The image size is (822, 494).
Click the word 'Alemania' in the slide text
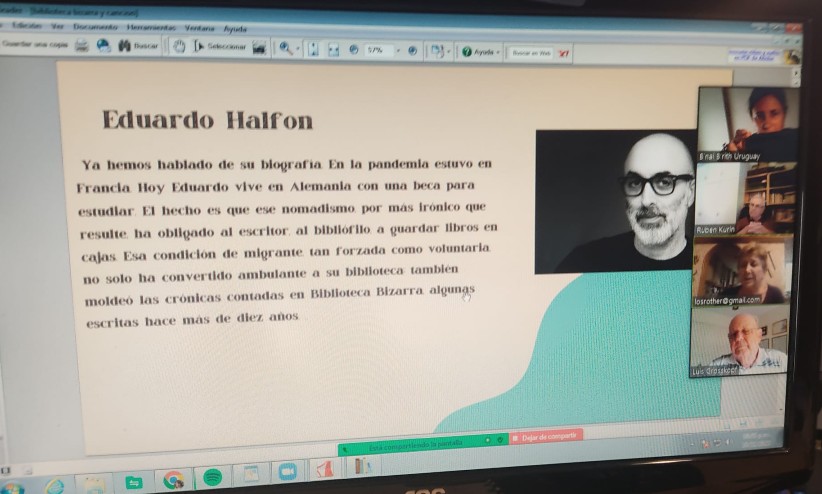320,186
